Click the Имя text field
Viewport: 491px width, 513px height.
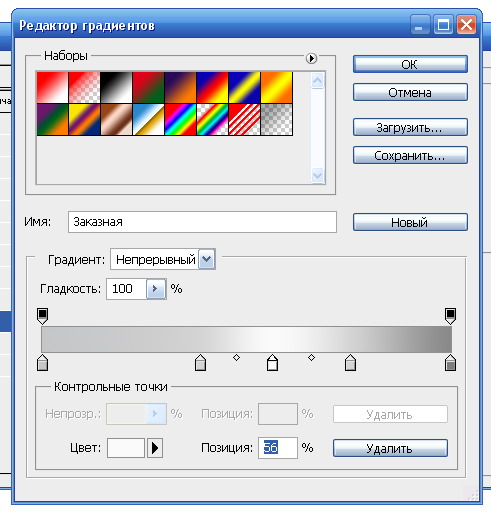[202, 222]
